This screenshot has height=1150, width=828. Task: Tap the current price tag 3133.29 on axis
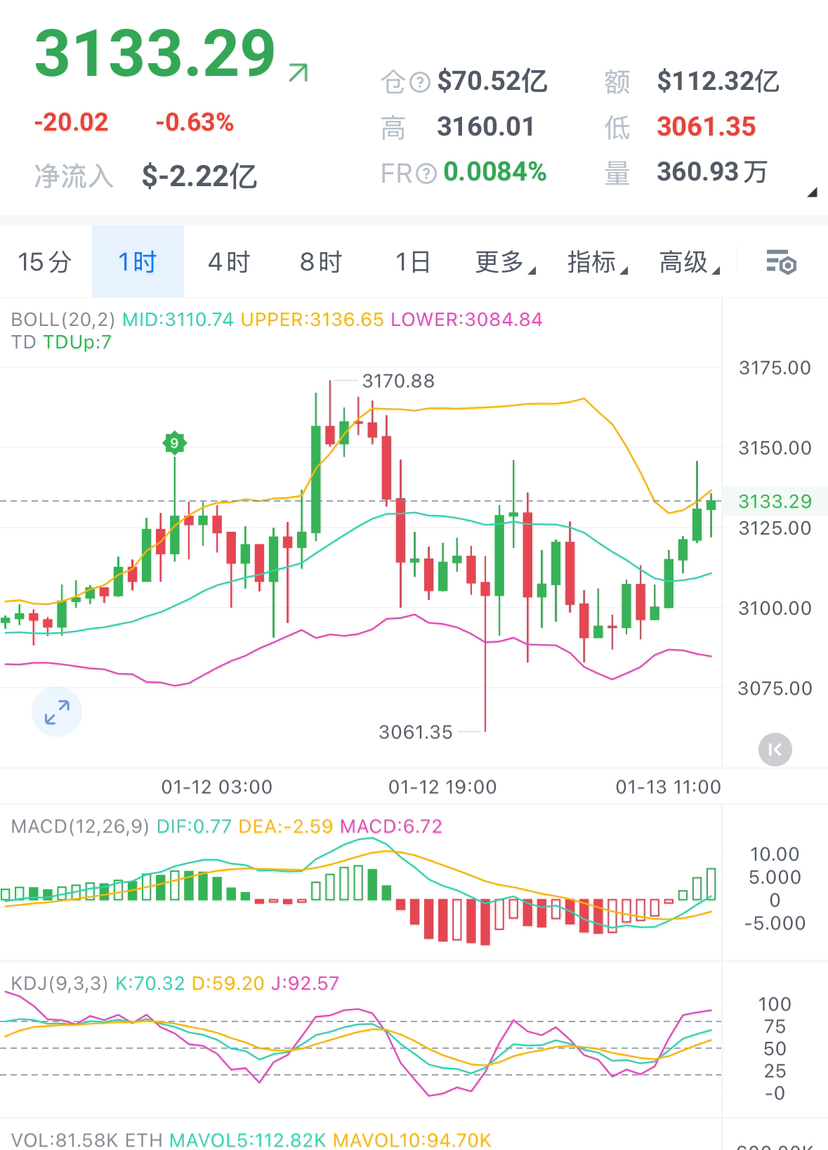click(x=775, y=501)
